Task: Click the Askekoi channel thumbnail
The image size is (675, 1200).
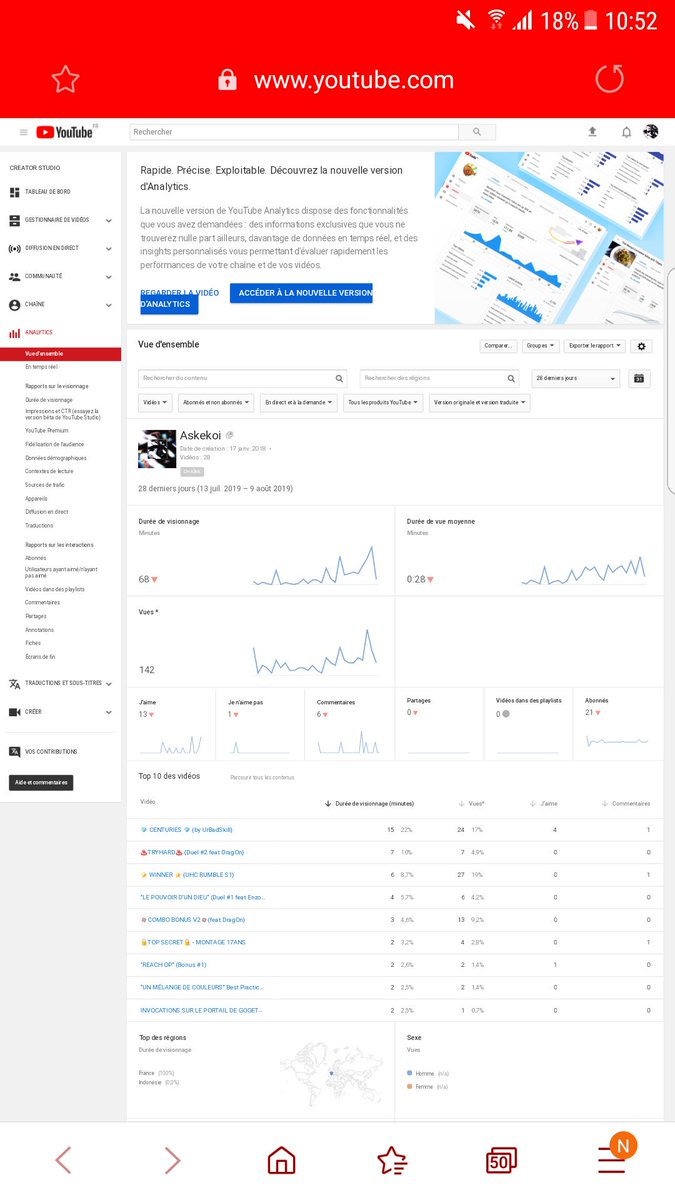Action: point(157,449)
